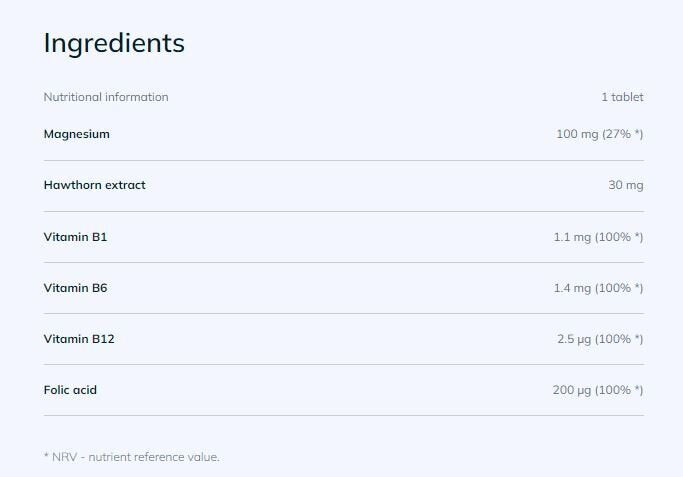Screen dimensions: 683x477
Task: Click the 100% NRV value for Vitamin B1
Action: 619,237
